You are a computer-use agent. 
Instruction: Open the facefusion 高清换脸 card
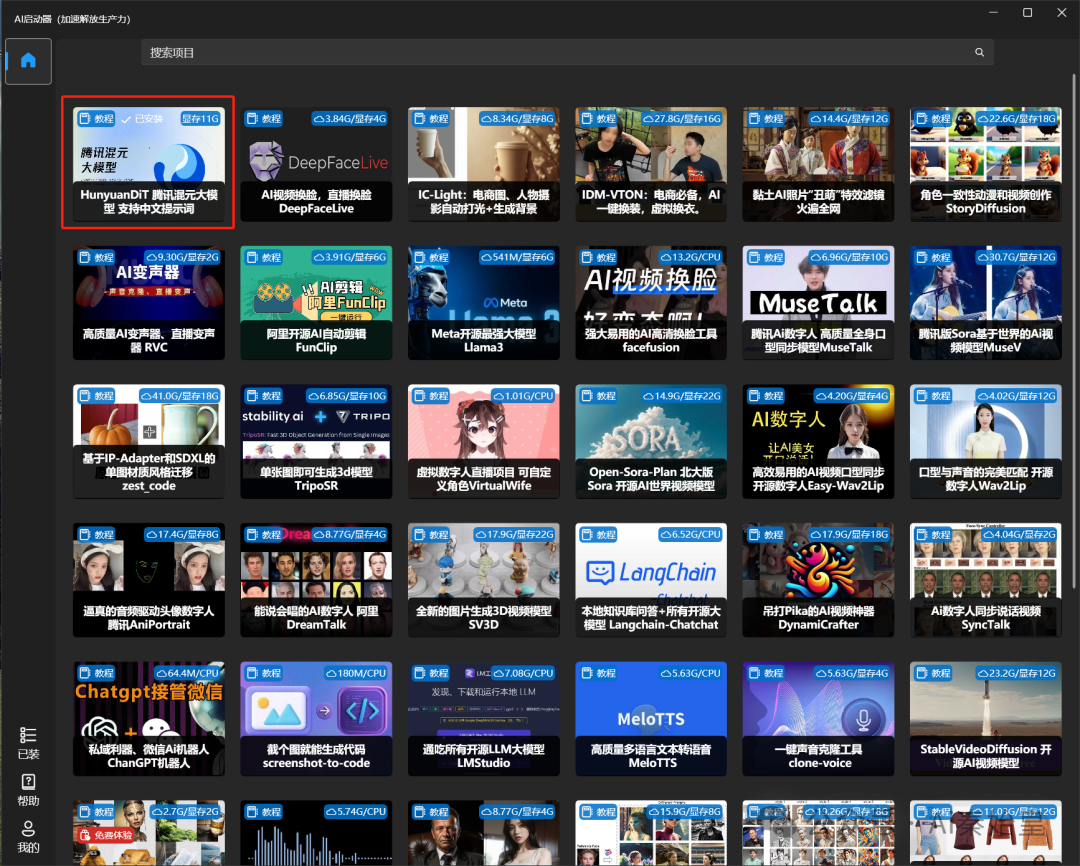[651, 302]
